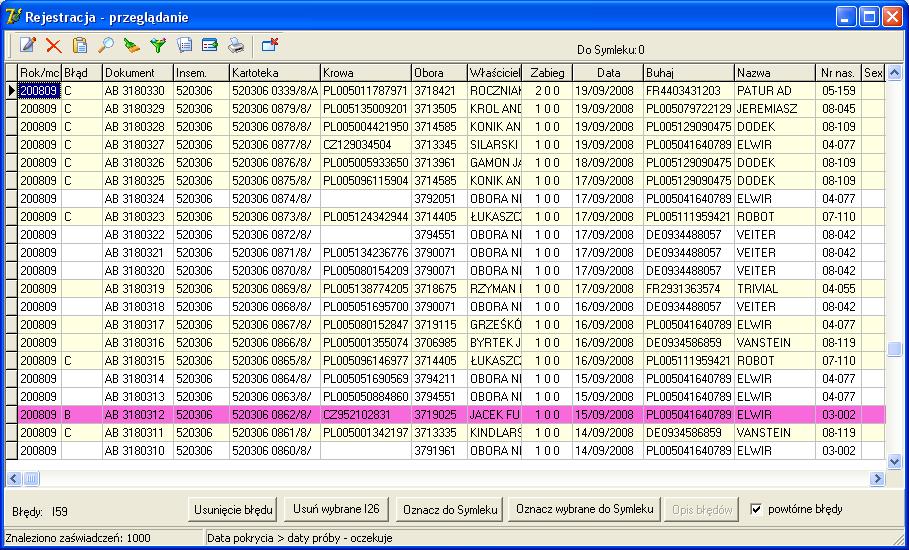This screenshot has height=550, width=909.
Task: Click the printer icon
Action: tap(236, 45)
